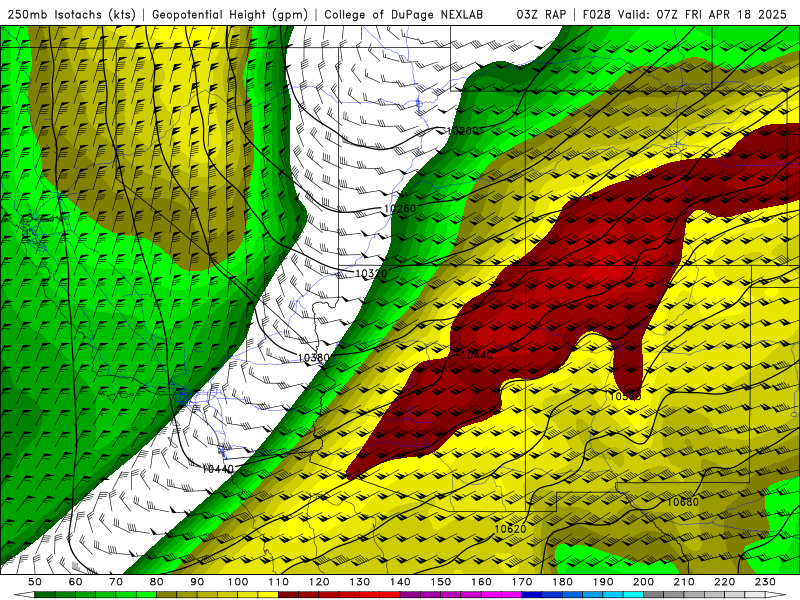Click the 10260 height contour label
The width and height of the screenshot is (800, 600).
coord(400,208)
